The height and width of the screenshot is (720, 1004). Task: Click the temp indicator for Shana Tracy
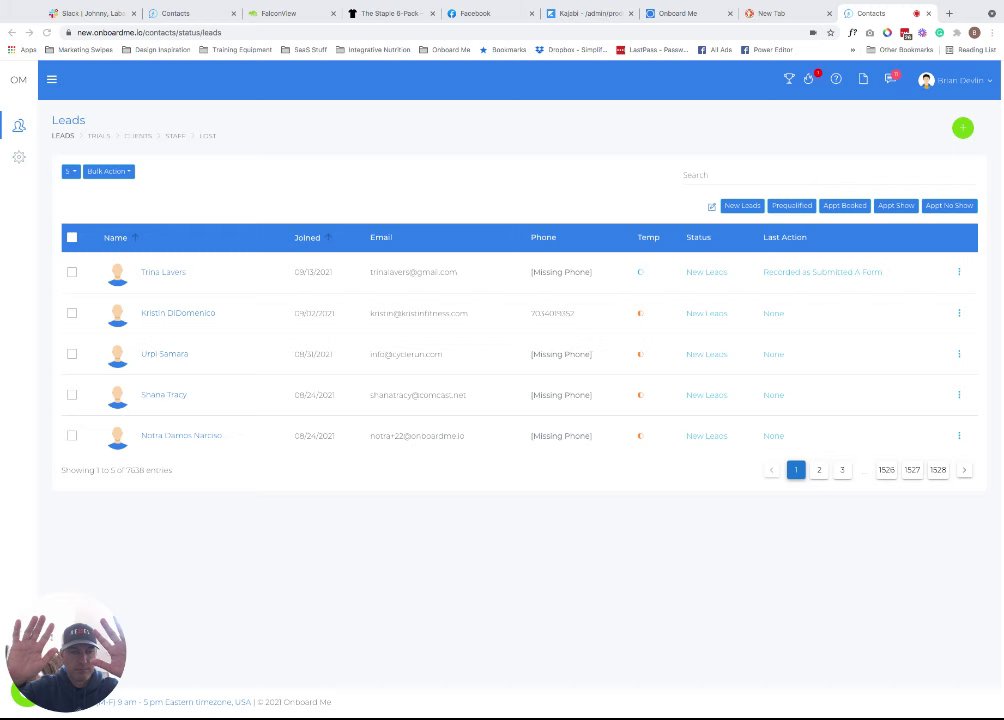640,395
